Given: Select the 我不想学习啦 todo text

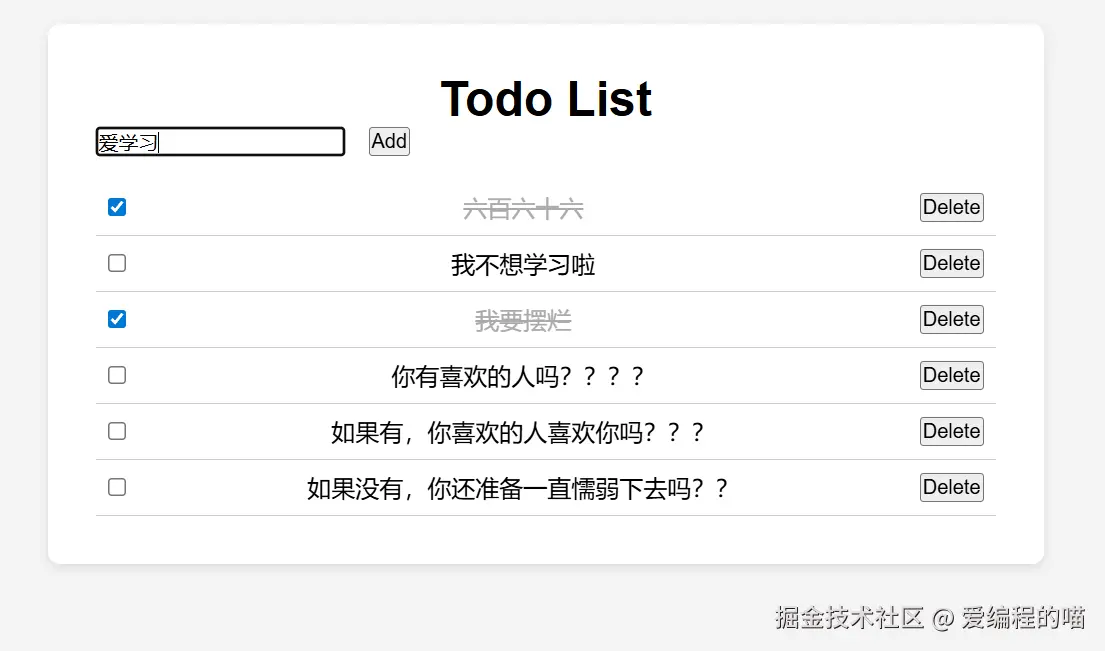Looking at the screenshot, I should pyautogui.click(x=523, y=265).
